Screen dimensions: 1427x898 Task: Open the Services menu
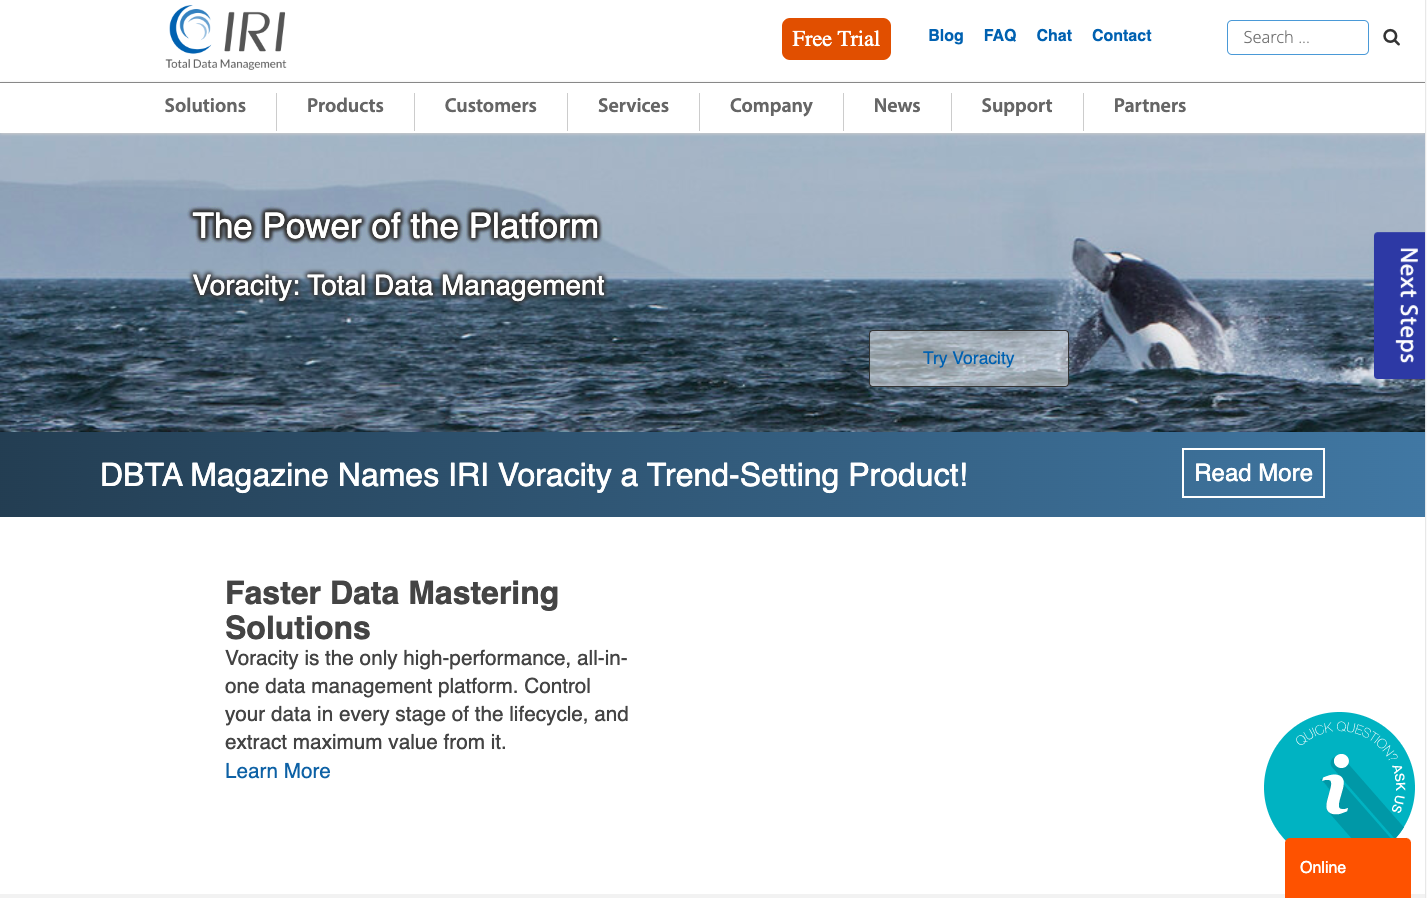click(x=633, y=106)
